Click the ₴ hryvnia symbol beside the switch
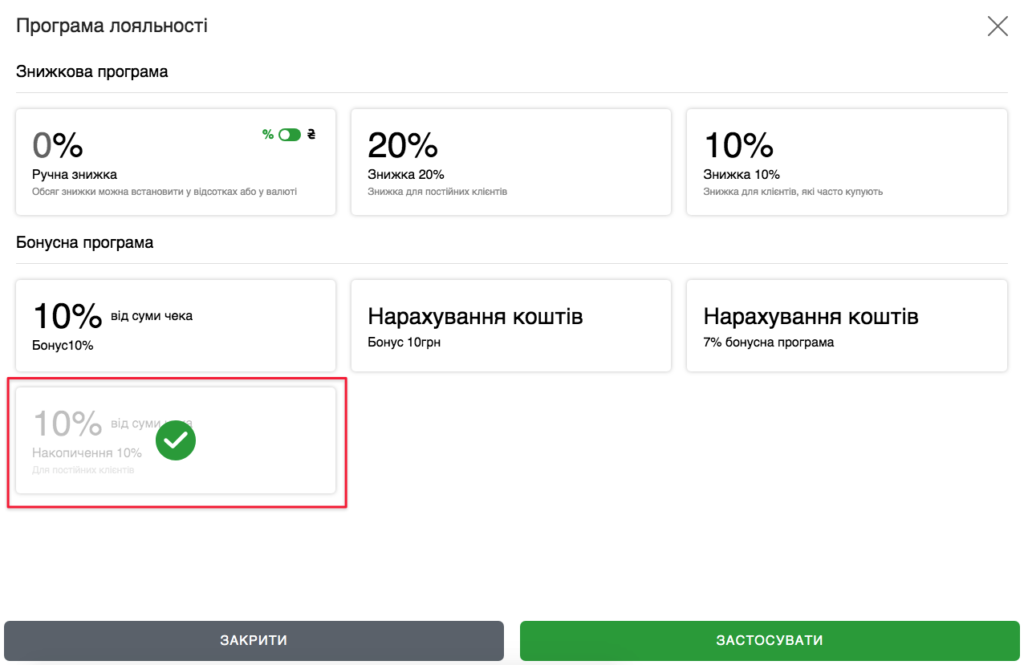Screen dimensions: 1024x665 311,135
